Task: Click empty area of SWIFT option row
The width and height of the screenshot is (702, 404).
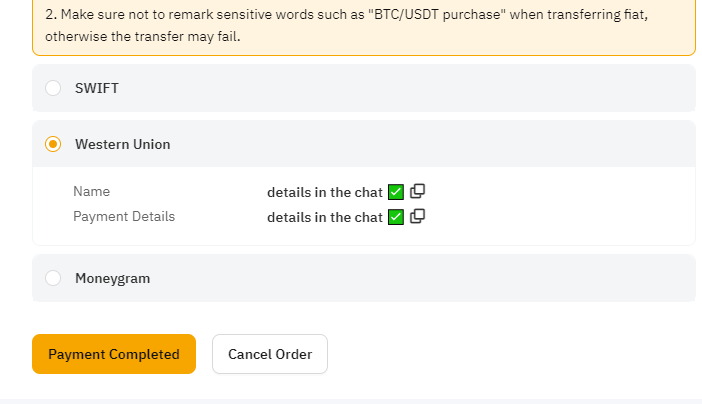Action: click(x=403, y=88)
